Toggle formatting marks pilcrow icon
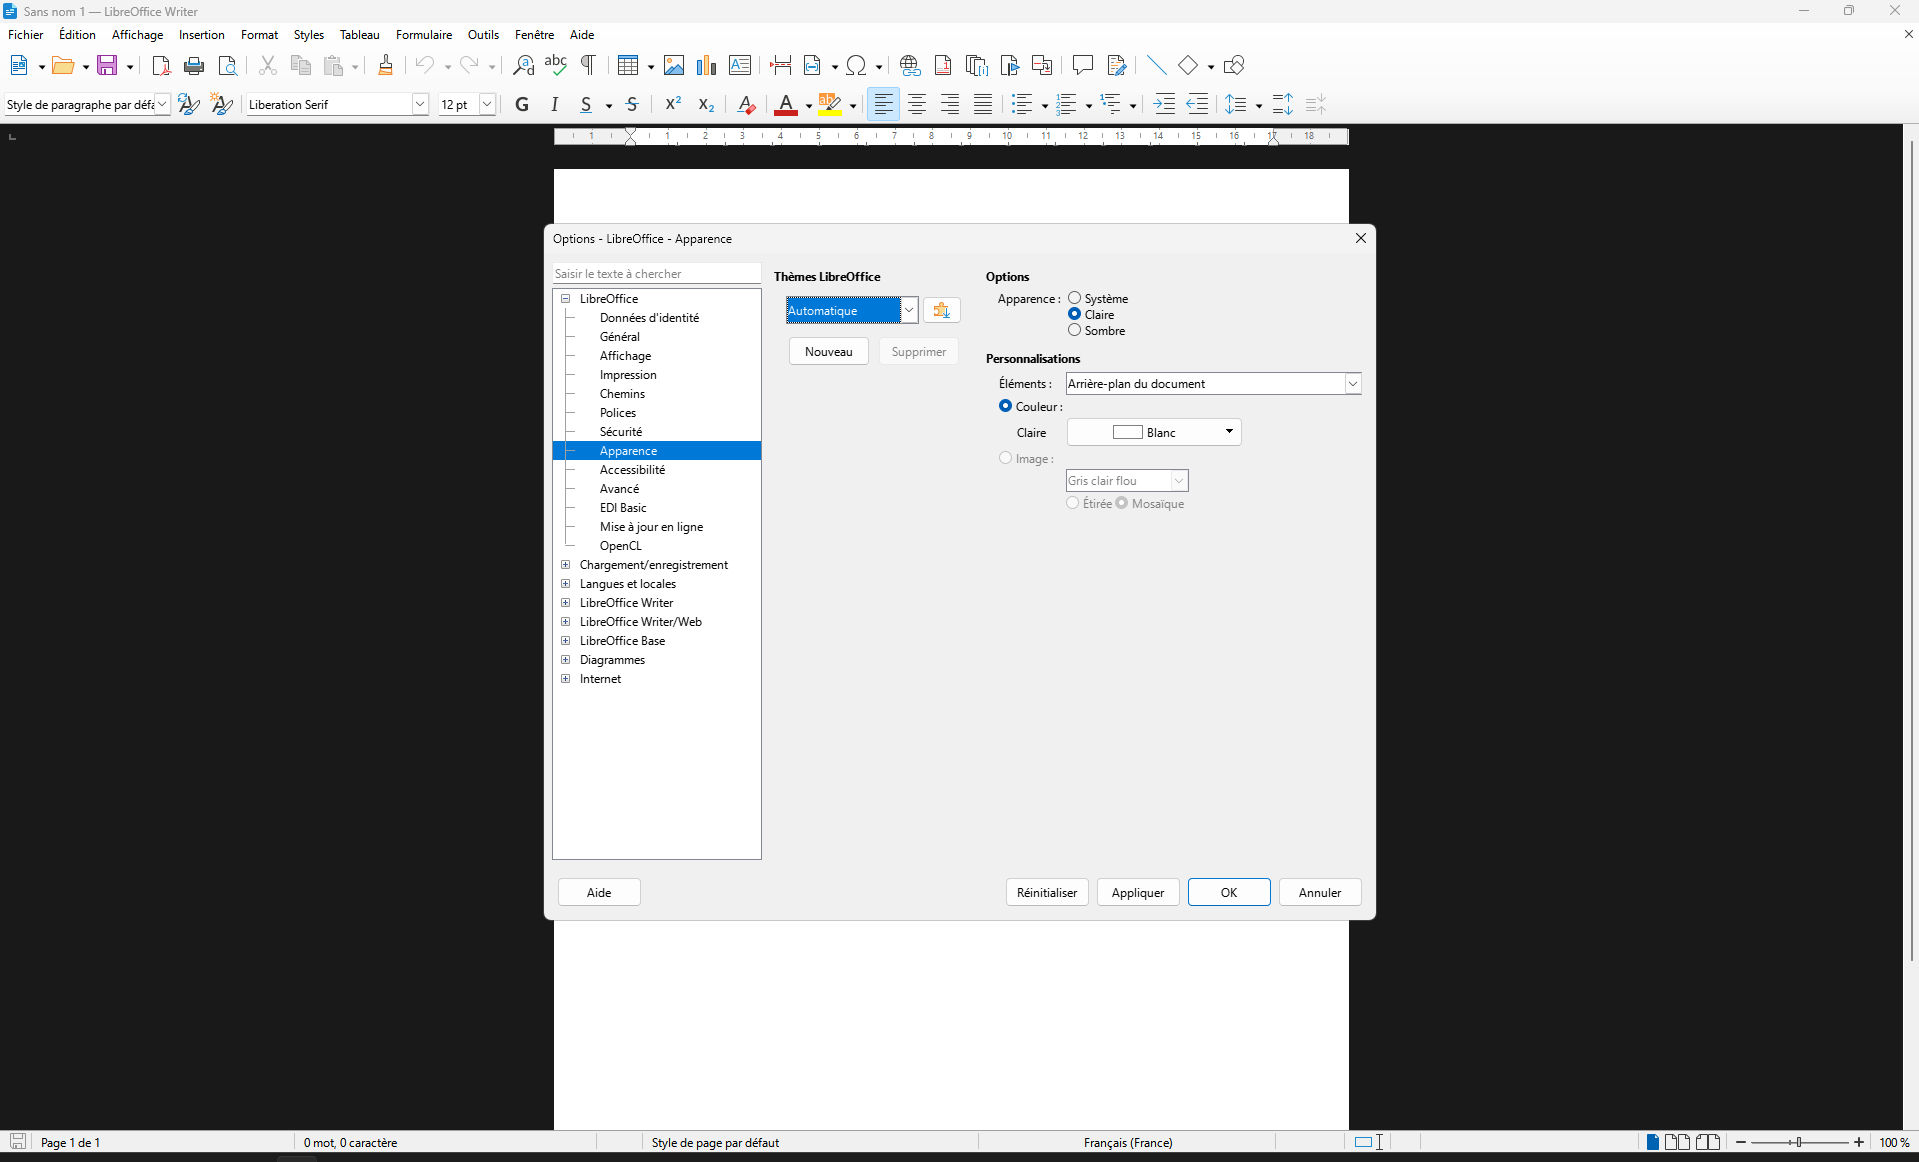 (589, 66)
